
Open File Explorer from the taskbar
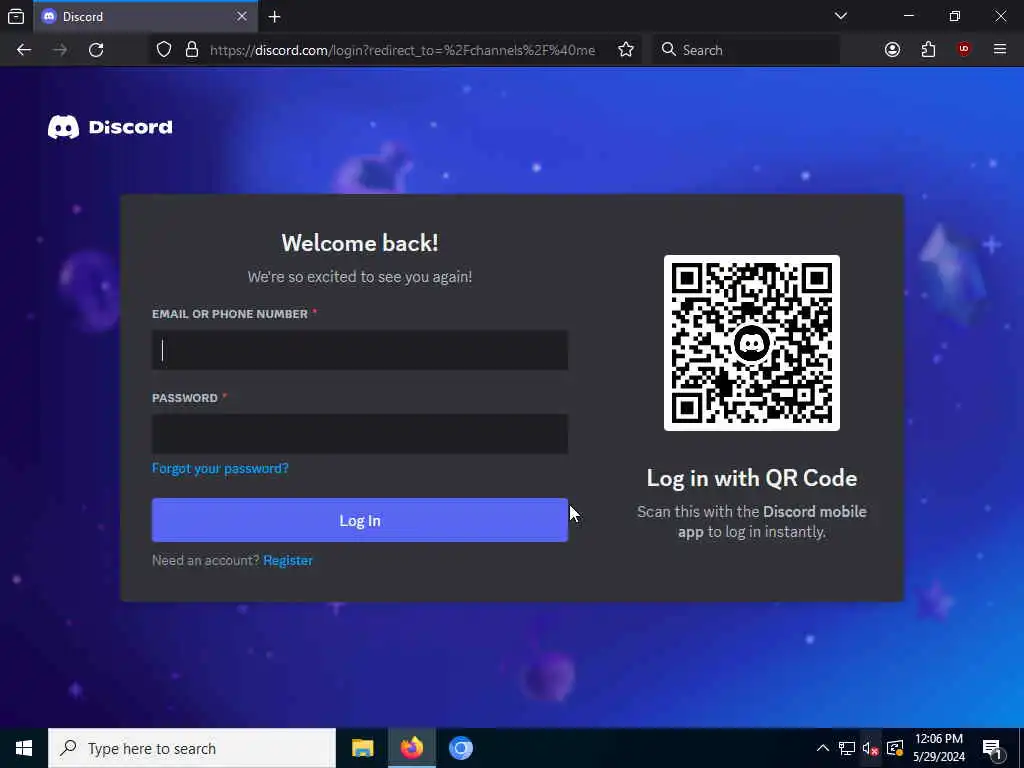pos(362,748)
